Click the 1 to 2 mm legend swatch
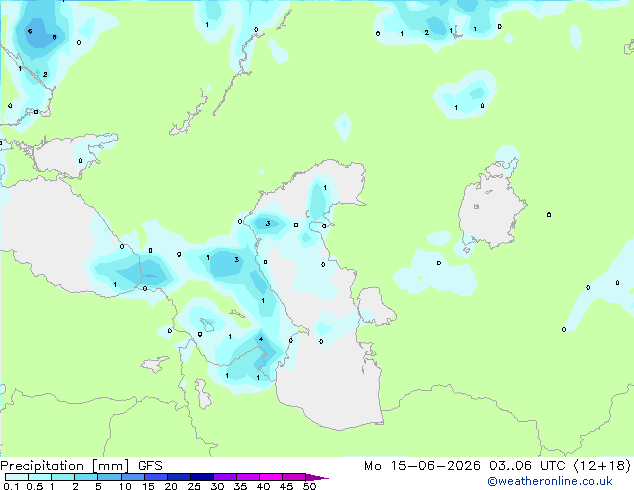Viewport: 634px width, 490px height. click(63, 477)
